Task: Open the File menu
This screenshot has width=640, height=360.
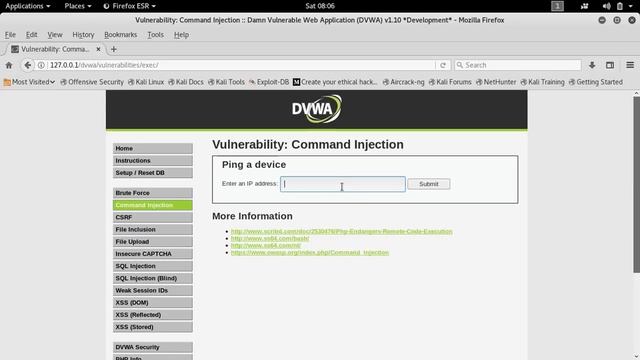Action: (x=10, y=35)
